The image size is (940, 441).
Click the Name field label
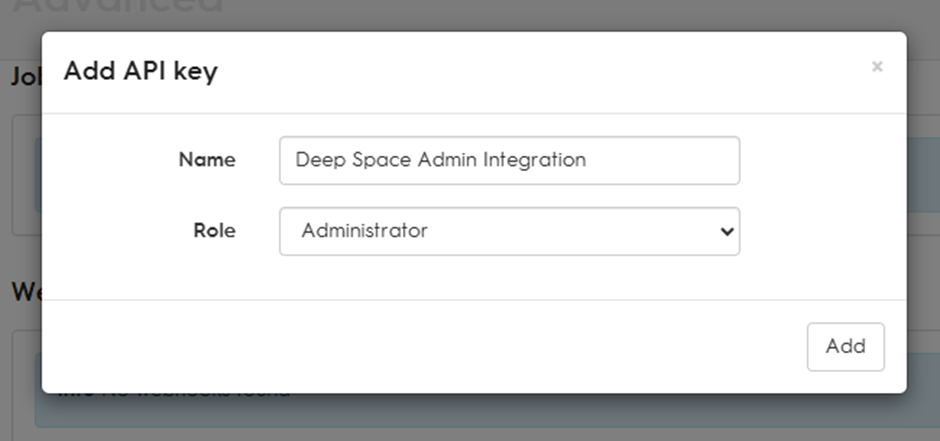207,160
